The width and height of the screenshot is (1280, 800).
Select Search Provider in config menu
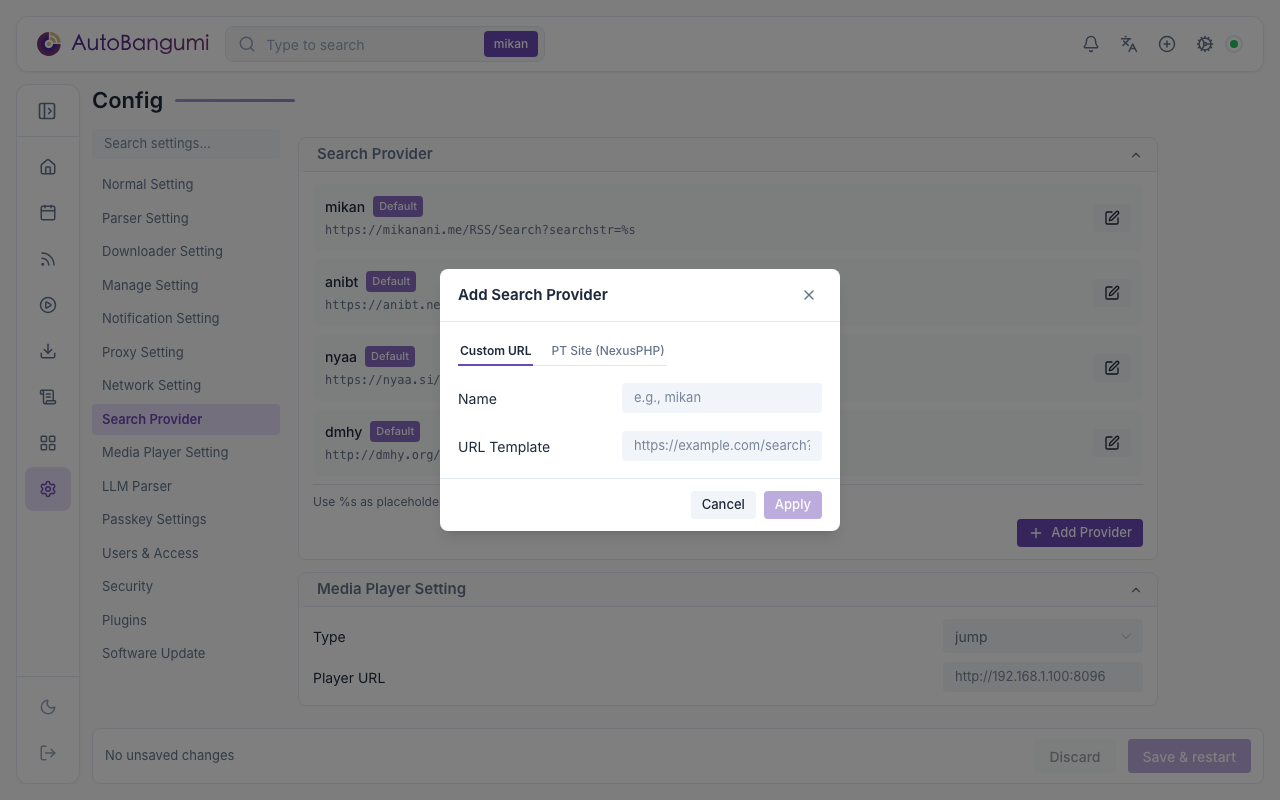tap(186, 419)
